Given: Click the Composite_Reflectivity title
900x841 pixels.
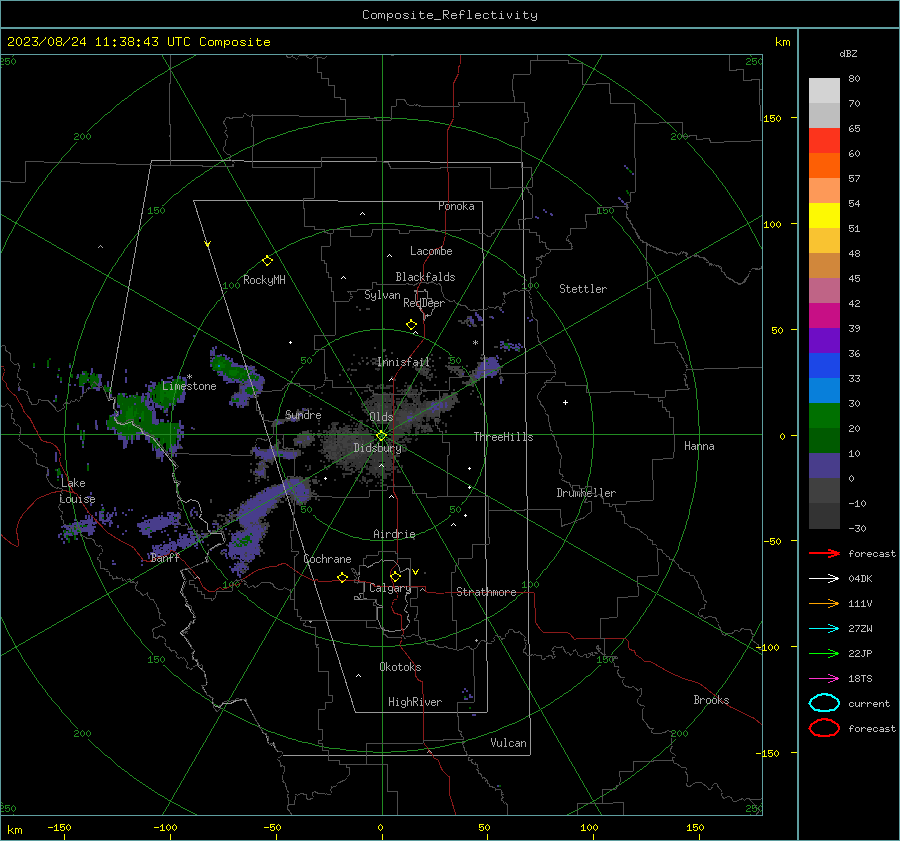Looking at the screenshot, I should [449, 15].
